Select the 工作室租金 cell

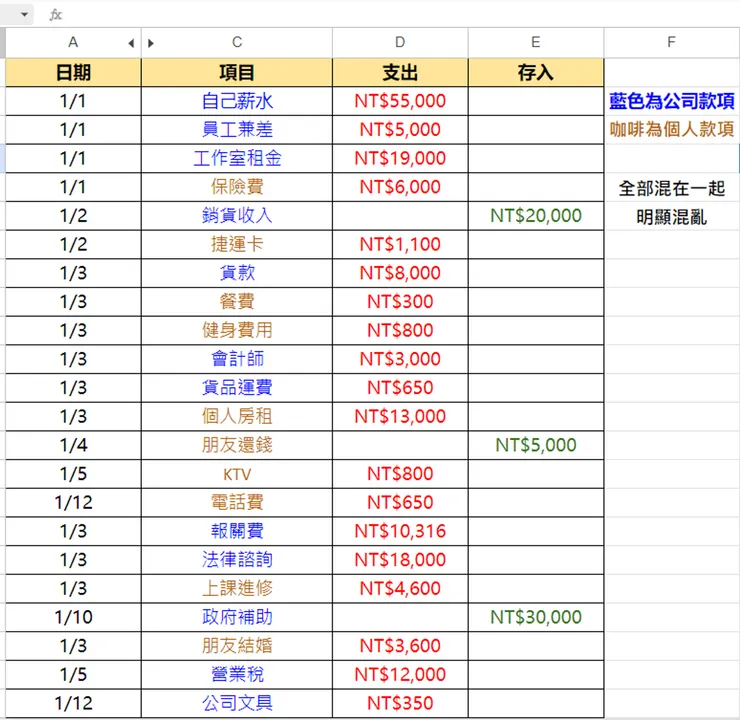click(x=237, y=159)
